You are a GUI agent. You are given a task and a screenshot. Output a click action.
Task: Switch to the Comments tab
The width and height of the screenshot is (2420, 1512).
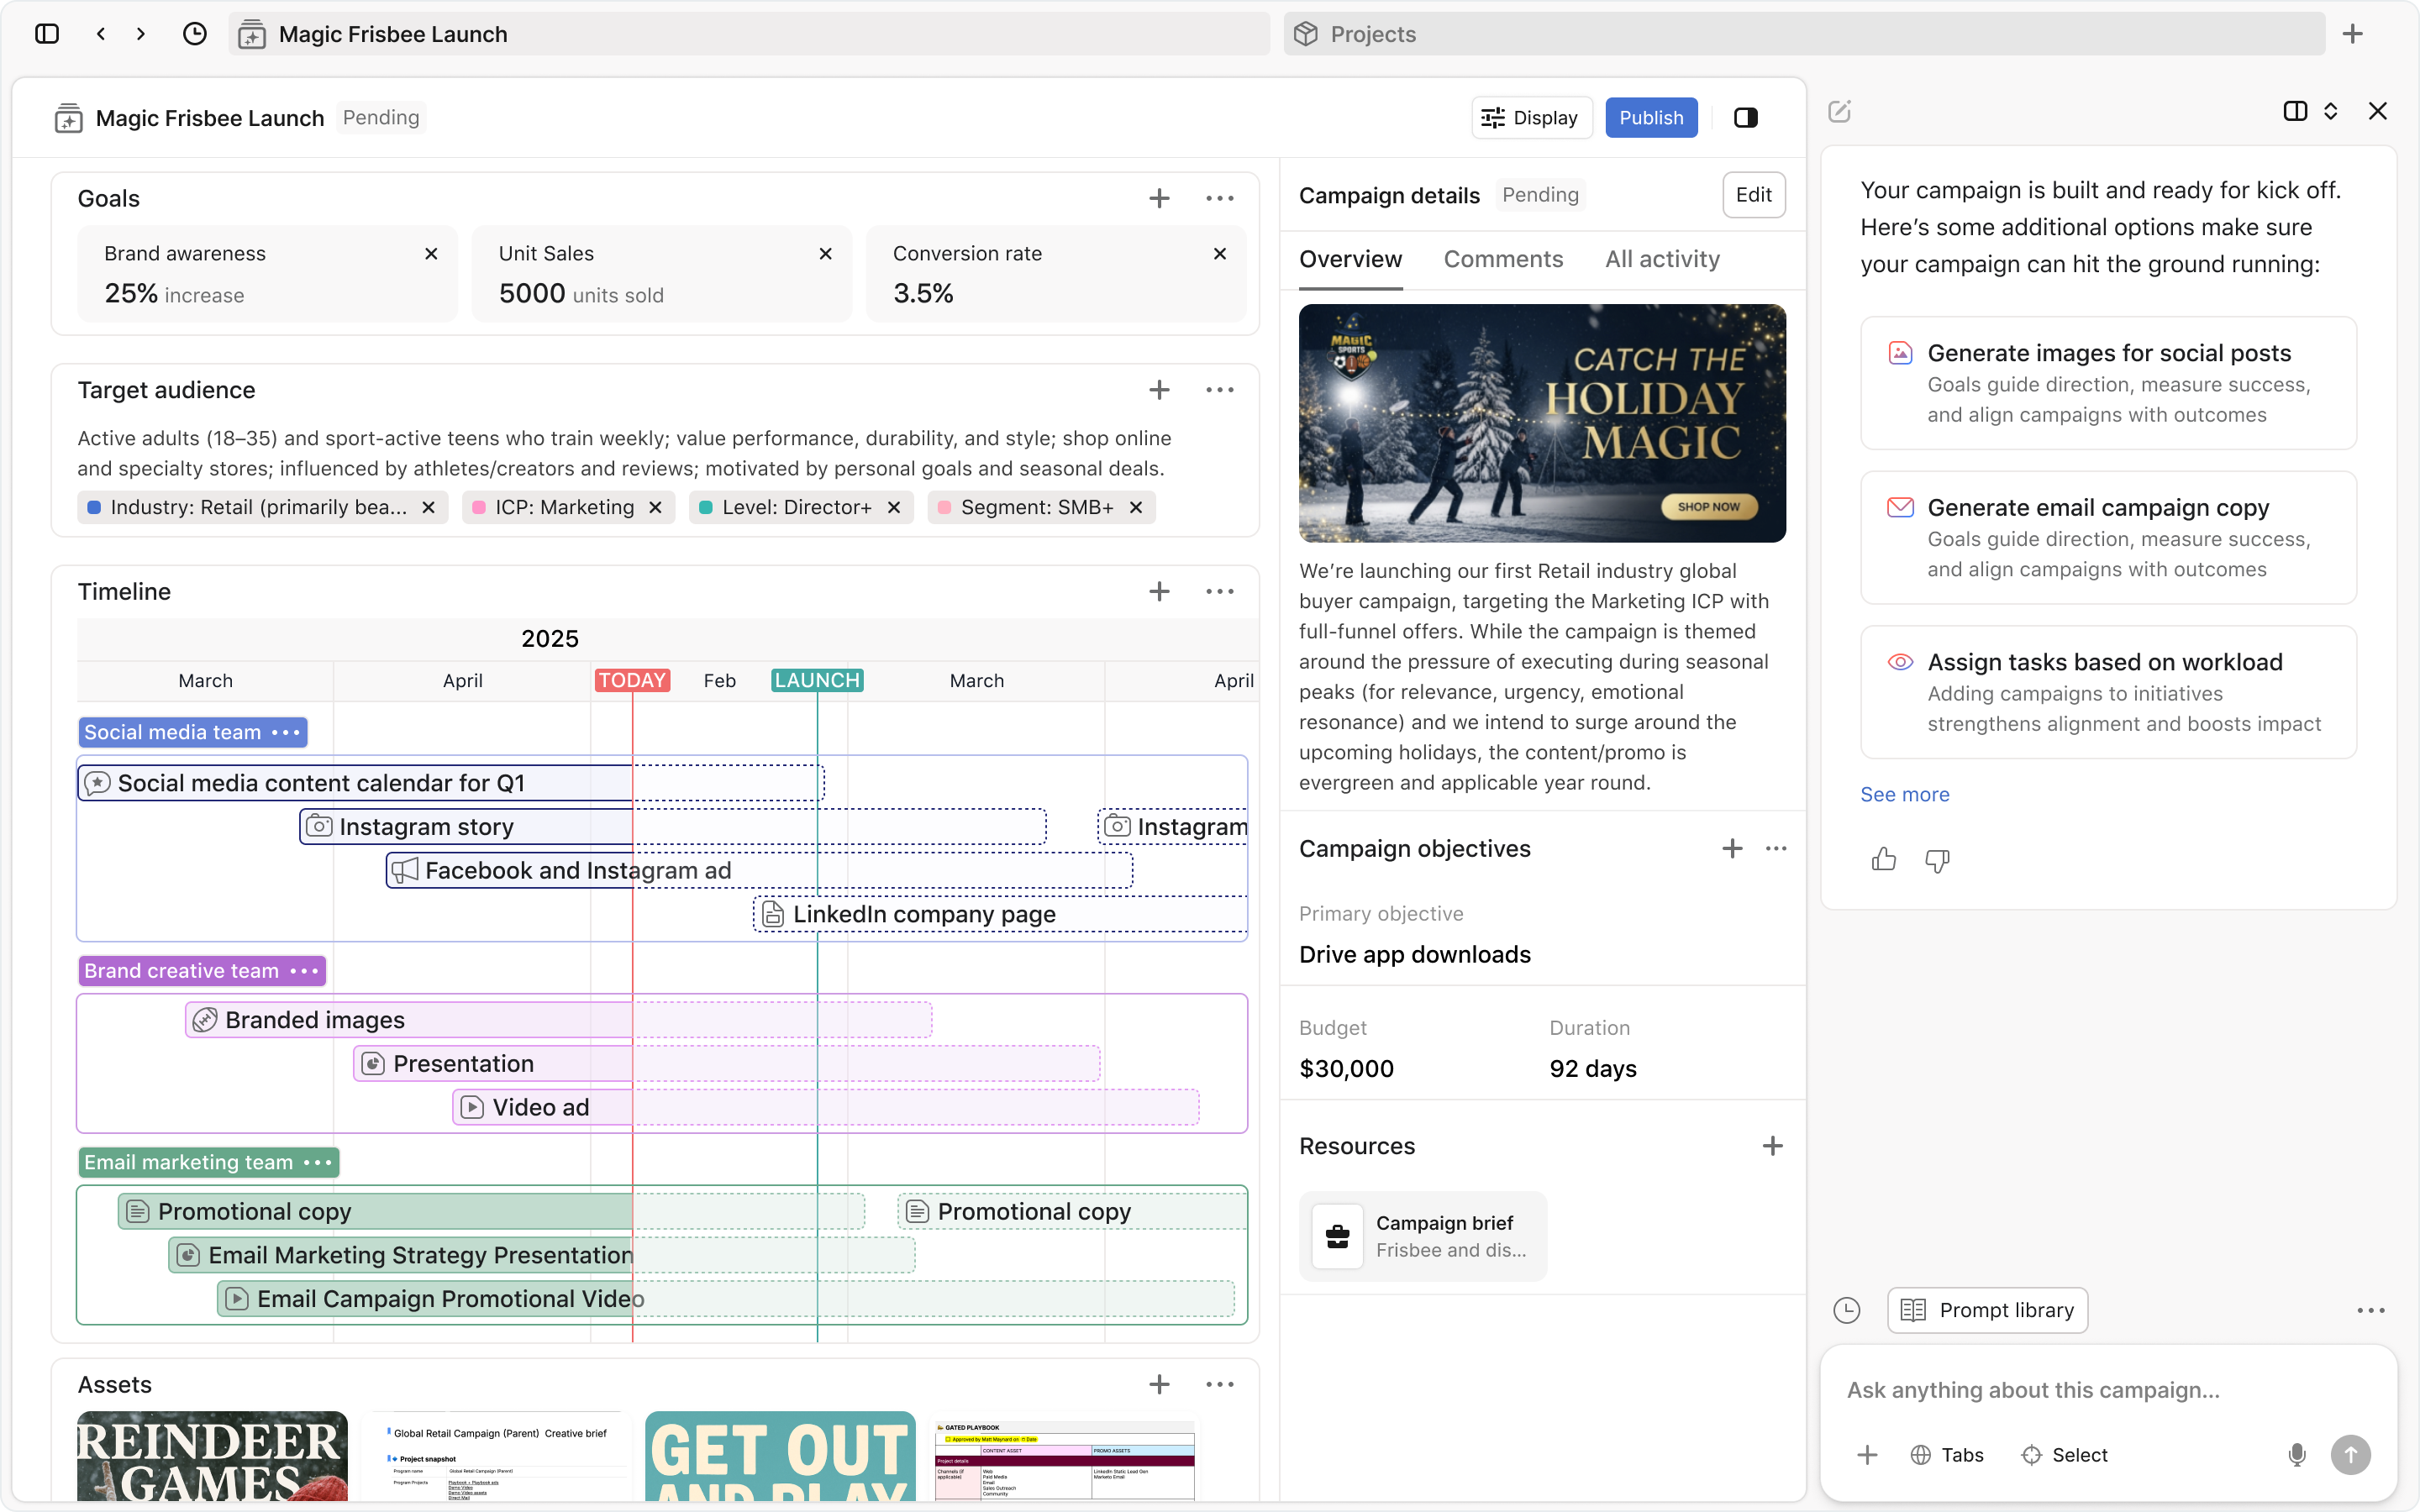pos(1503,259)
